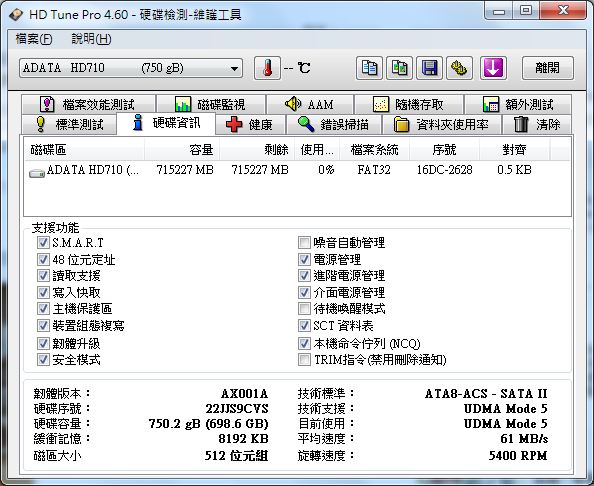Image resolution: width=594 pixels, height=486 pixels.
Task: Click the disk serial value 22JJS9CVS
Action: 237,409
